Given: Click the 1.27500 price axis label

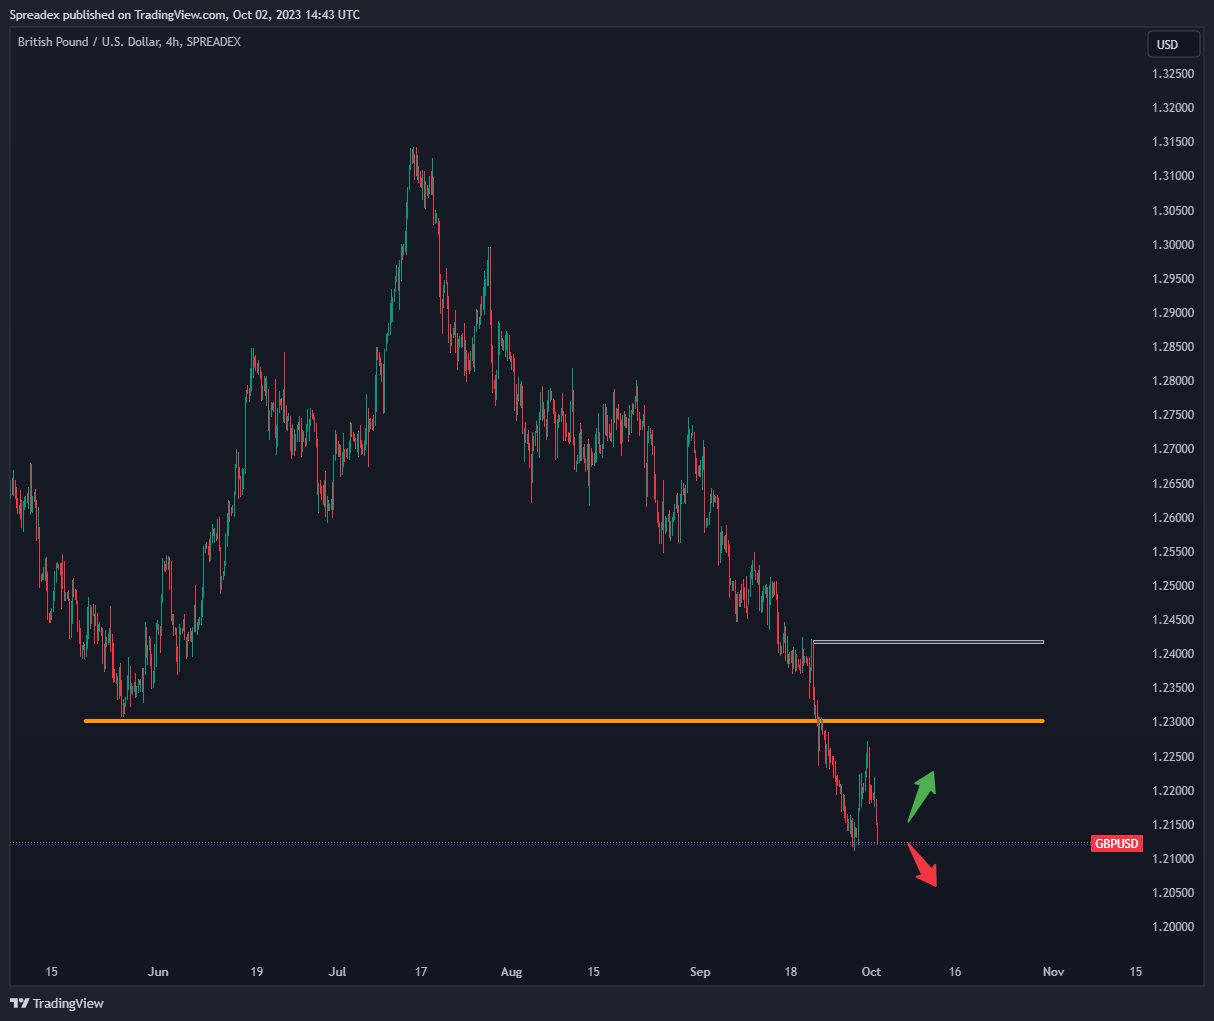Looking at the screenshot, I should (x=1172, y=415).
